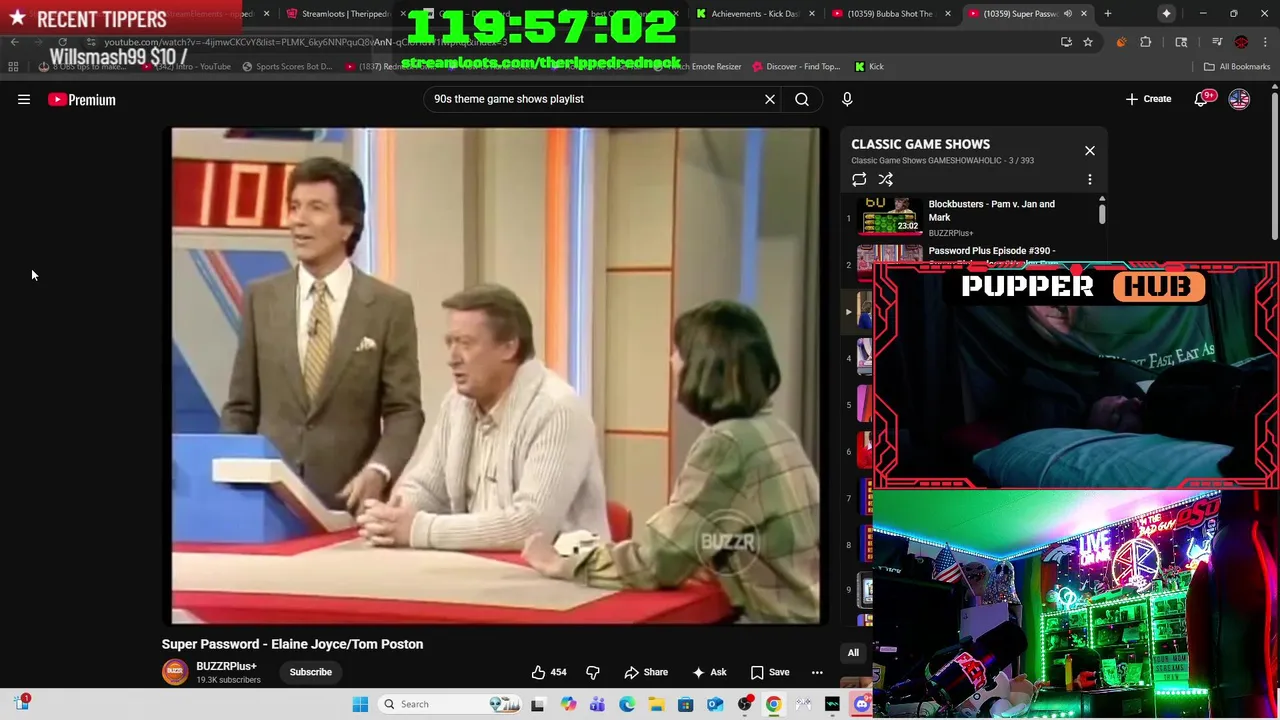
Task: Open Chrome extensions puzzle icon
Action: pyautogui.click(x=1146, y=42)
